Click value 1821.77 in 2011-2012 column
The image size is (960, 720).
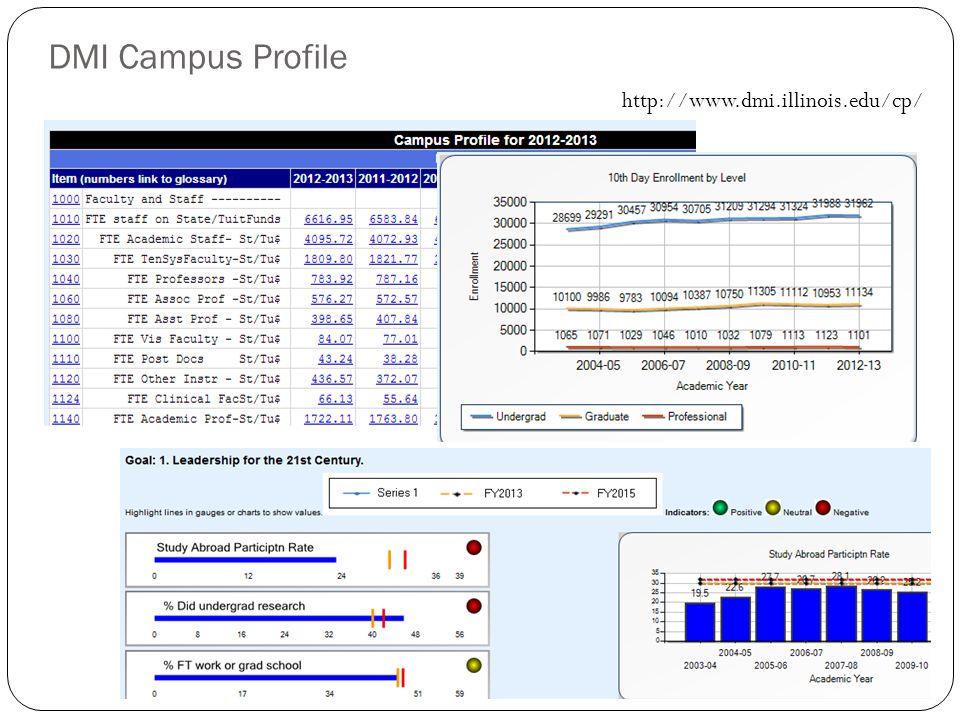394,260
